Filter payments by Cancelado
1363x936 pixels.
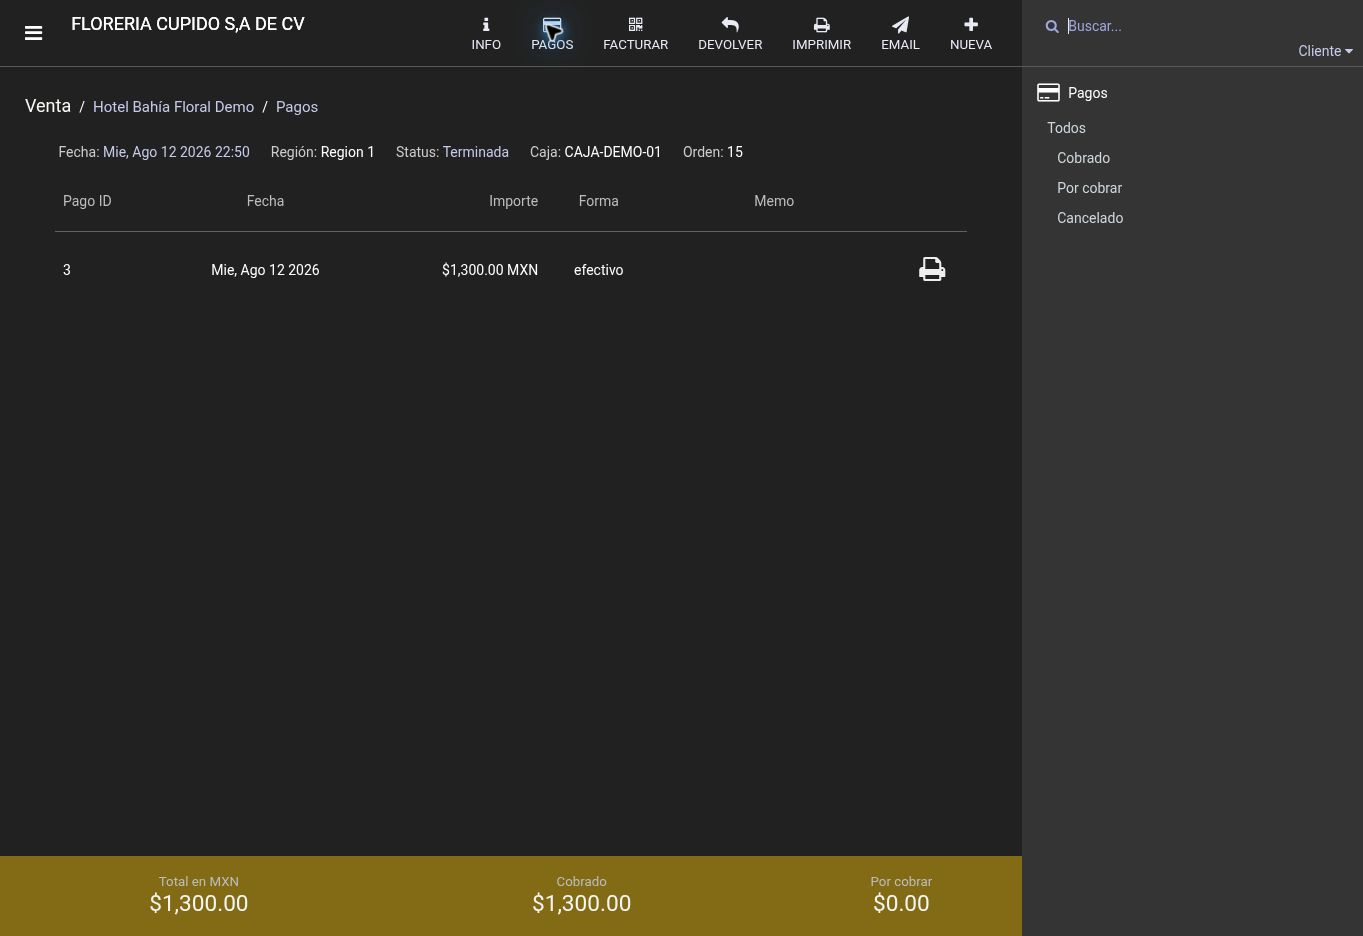(x=1090, y=218)
